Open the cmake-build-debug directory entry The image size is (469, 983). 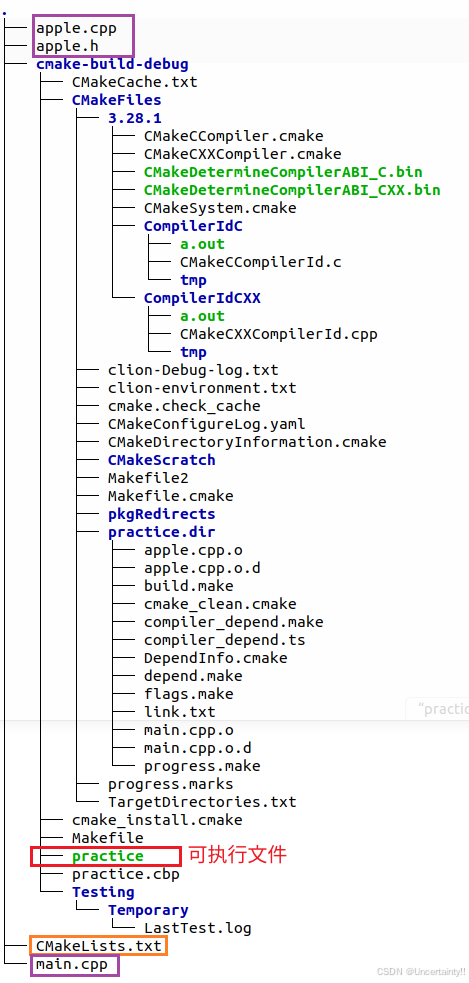click(112, 64)
